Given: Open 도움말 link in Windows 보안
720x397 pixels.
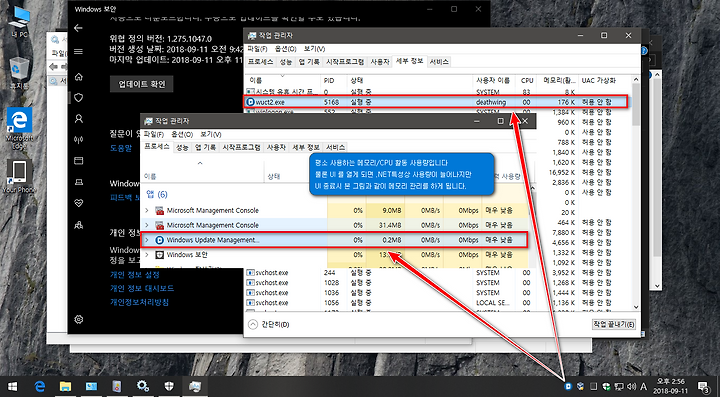Looking at the screenshot, I should 121,148.
